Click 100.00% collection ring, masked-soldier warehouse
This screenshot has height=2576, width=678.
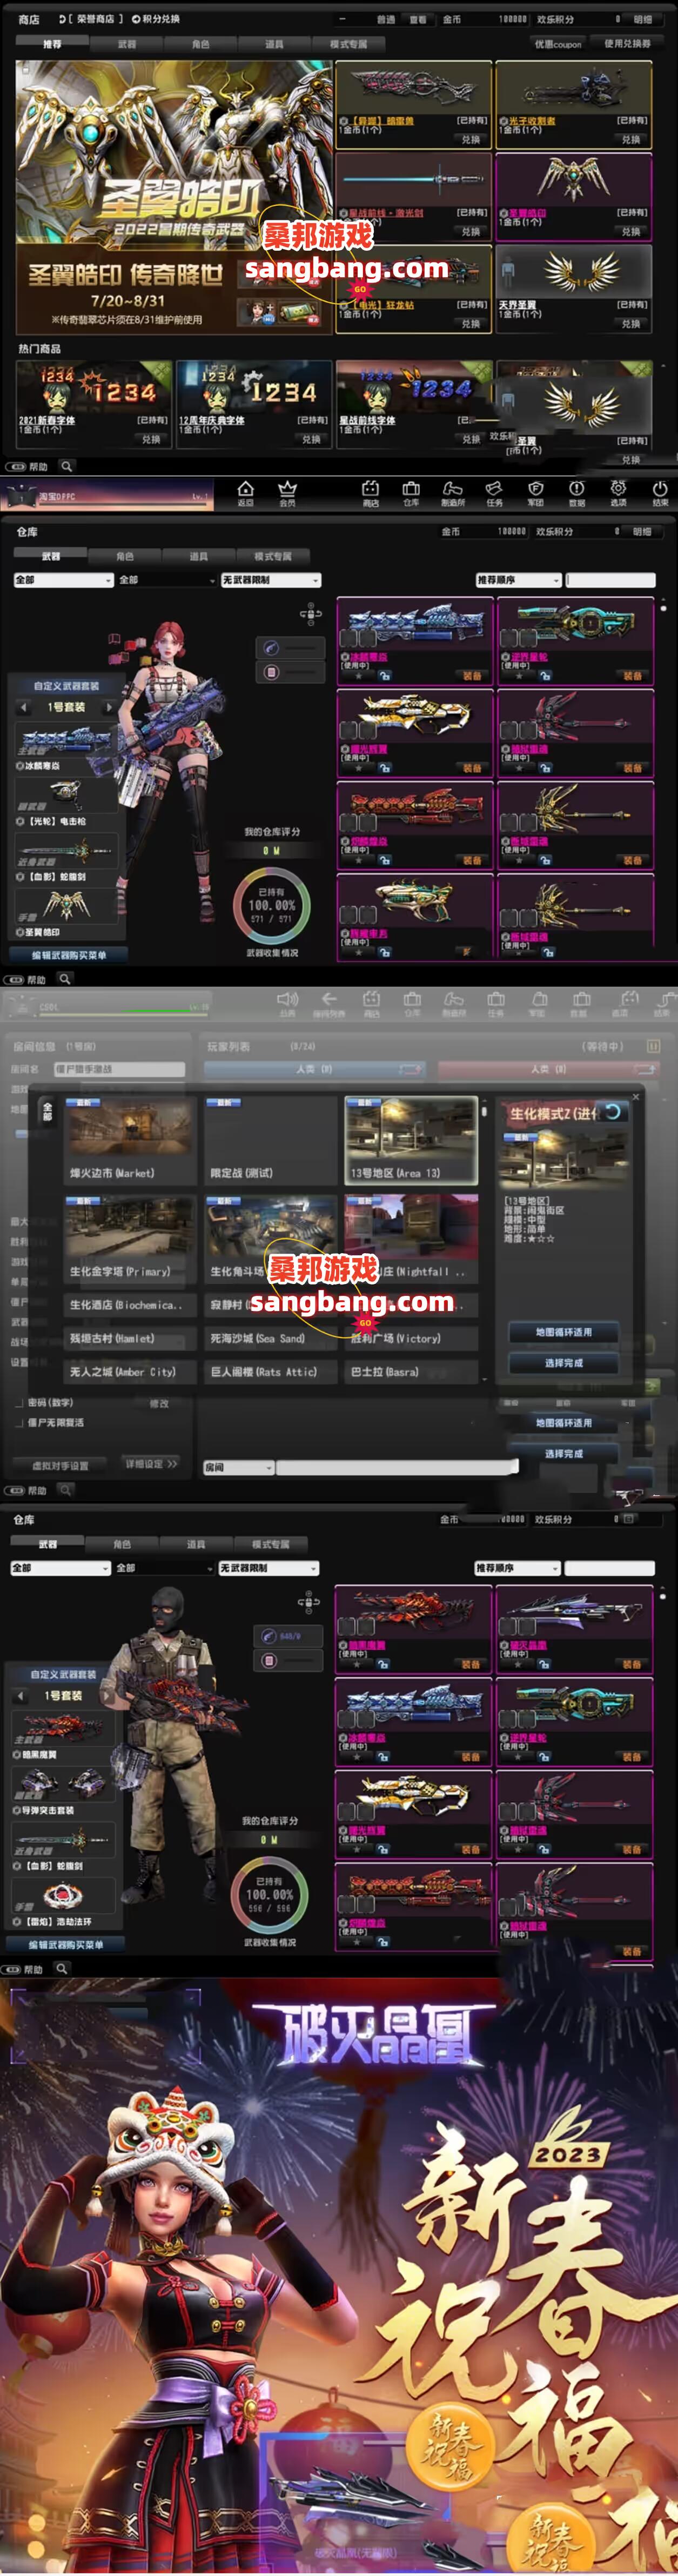click(x=269, y=1894)
